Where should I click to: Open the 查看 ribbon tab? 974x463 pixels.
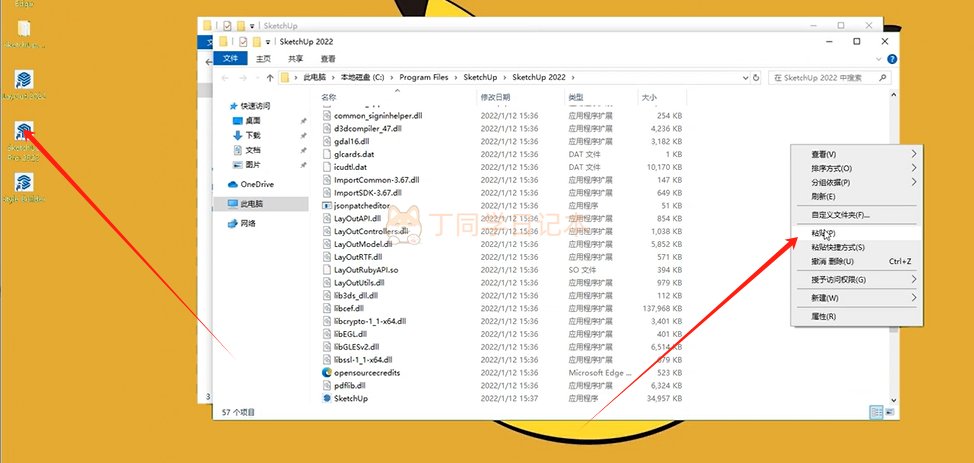329,58
